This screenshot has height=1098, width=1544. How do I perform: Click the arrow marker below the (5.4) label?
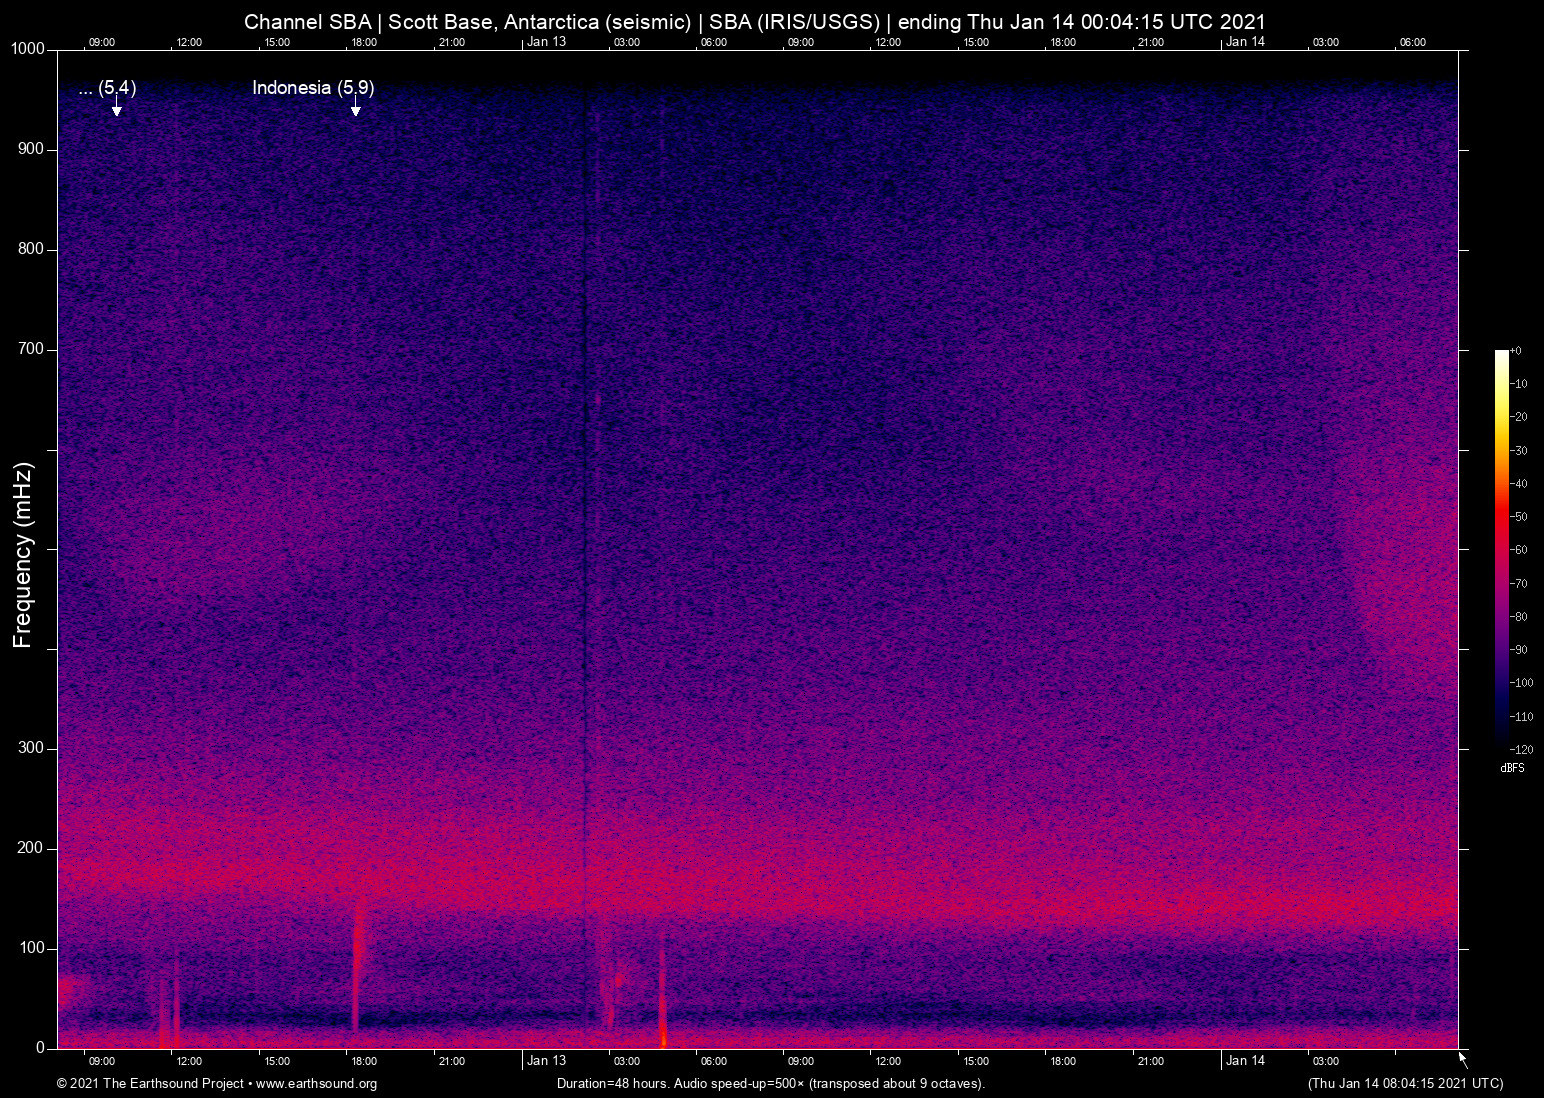pyautogui.click(x=116, y=107)
